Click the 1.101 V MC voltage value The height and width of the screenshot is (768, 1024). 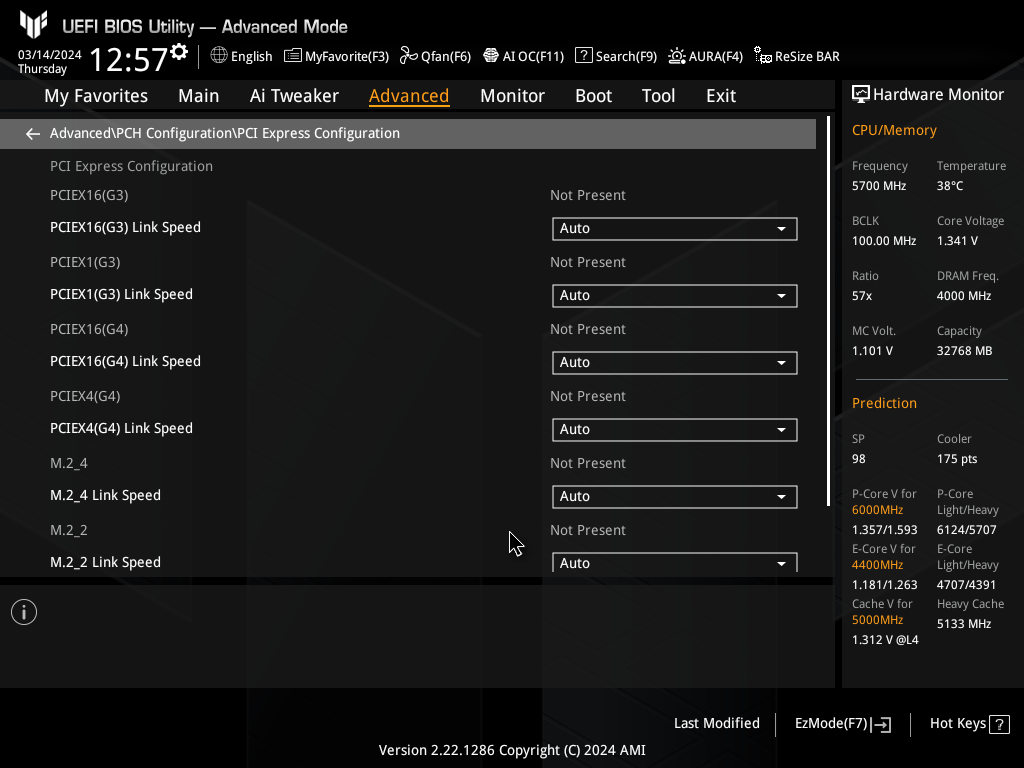click(x=872, y=351)
